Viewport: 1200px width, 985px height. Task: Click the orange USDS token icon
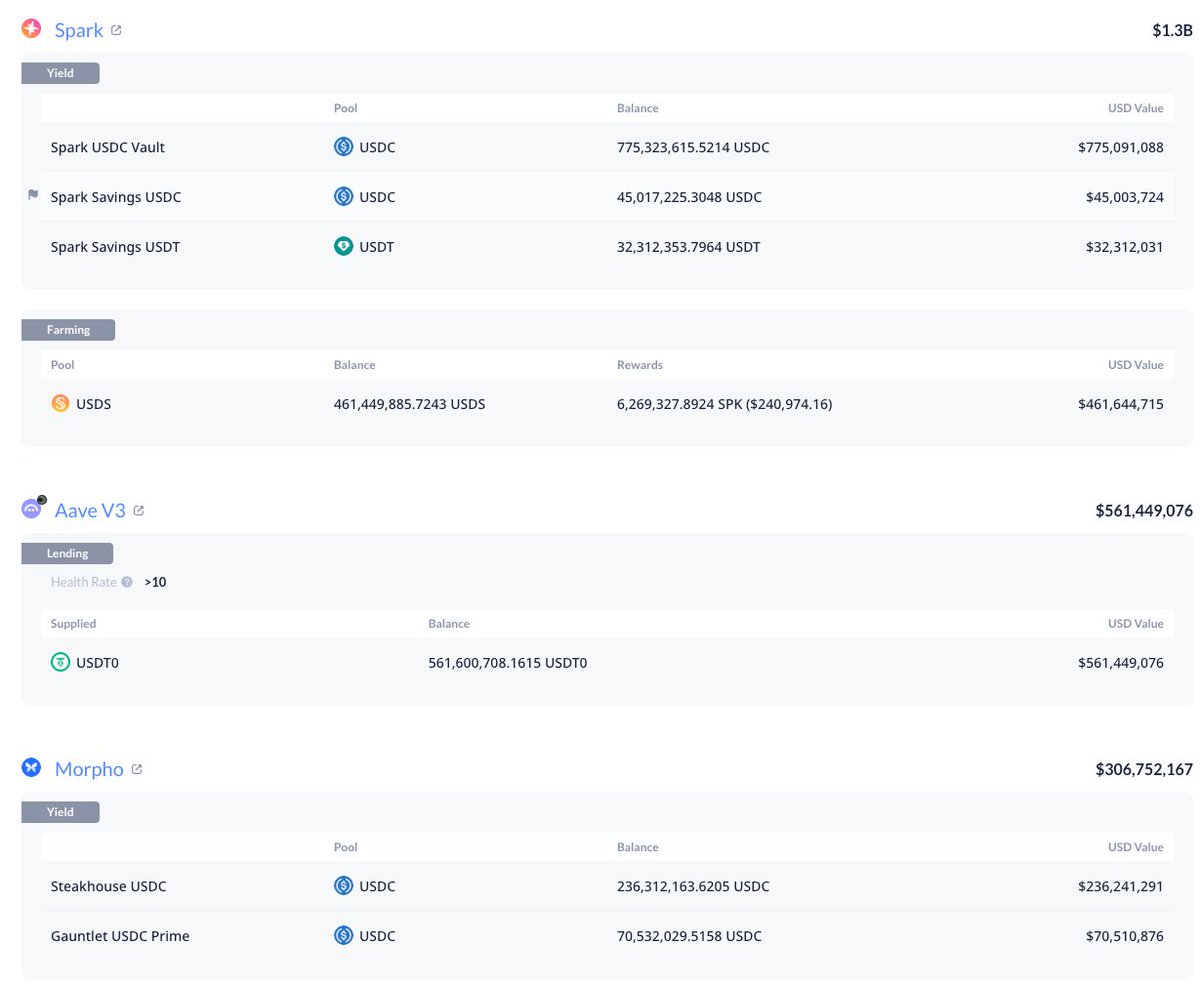[x=60, y=404]
